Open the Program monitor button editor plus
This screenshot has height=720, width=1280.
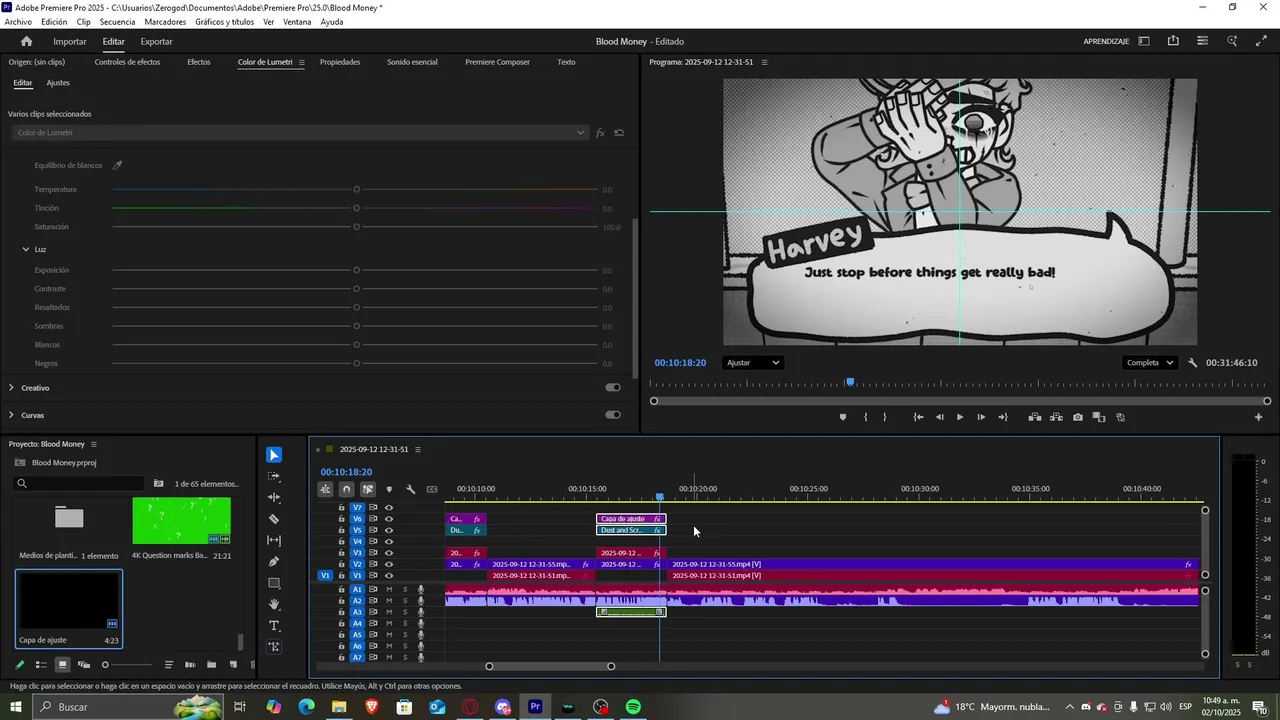tap(1259, 417)
